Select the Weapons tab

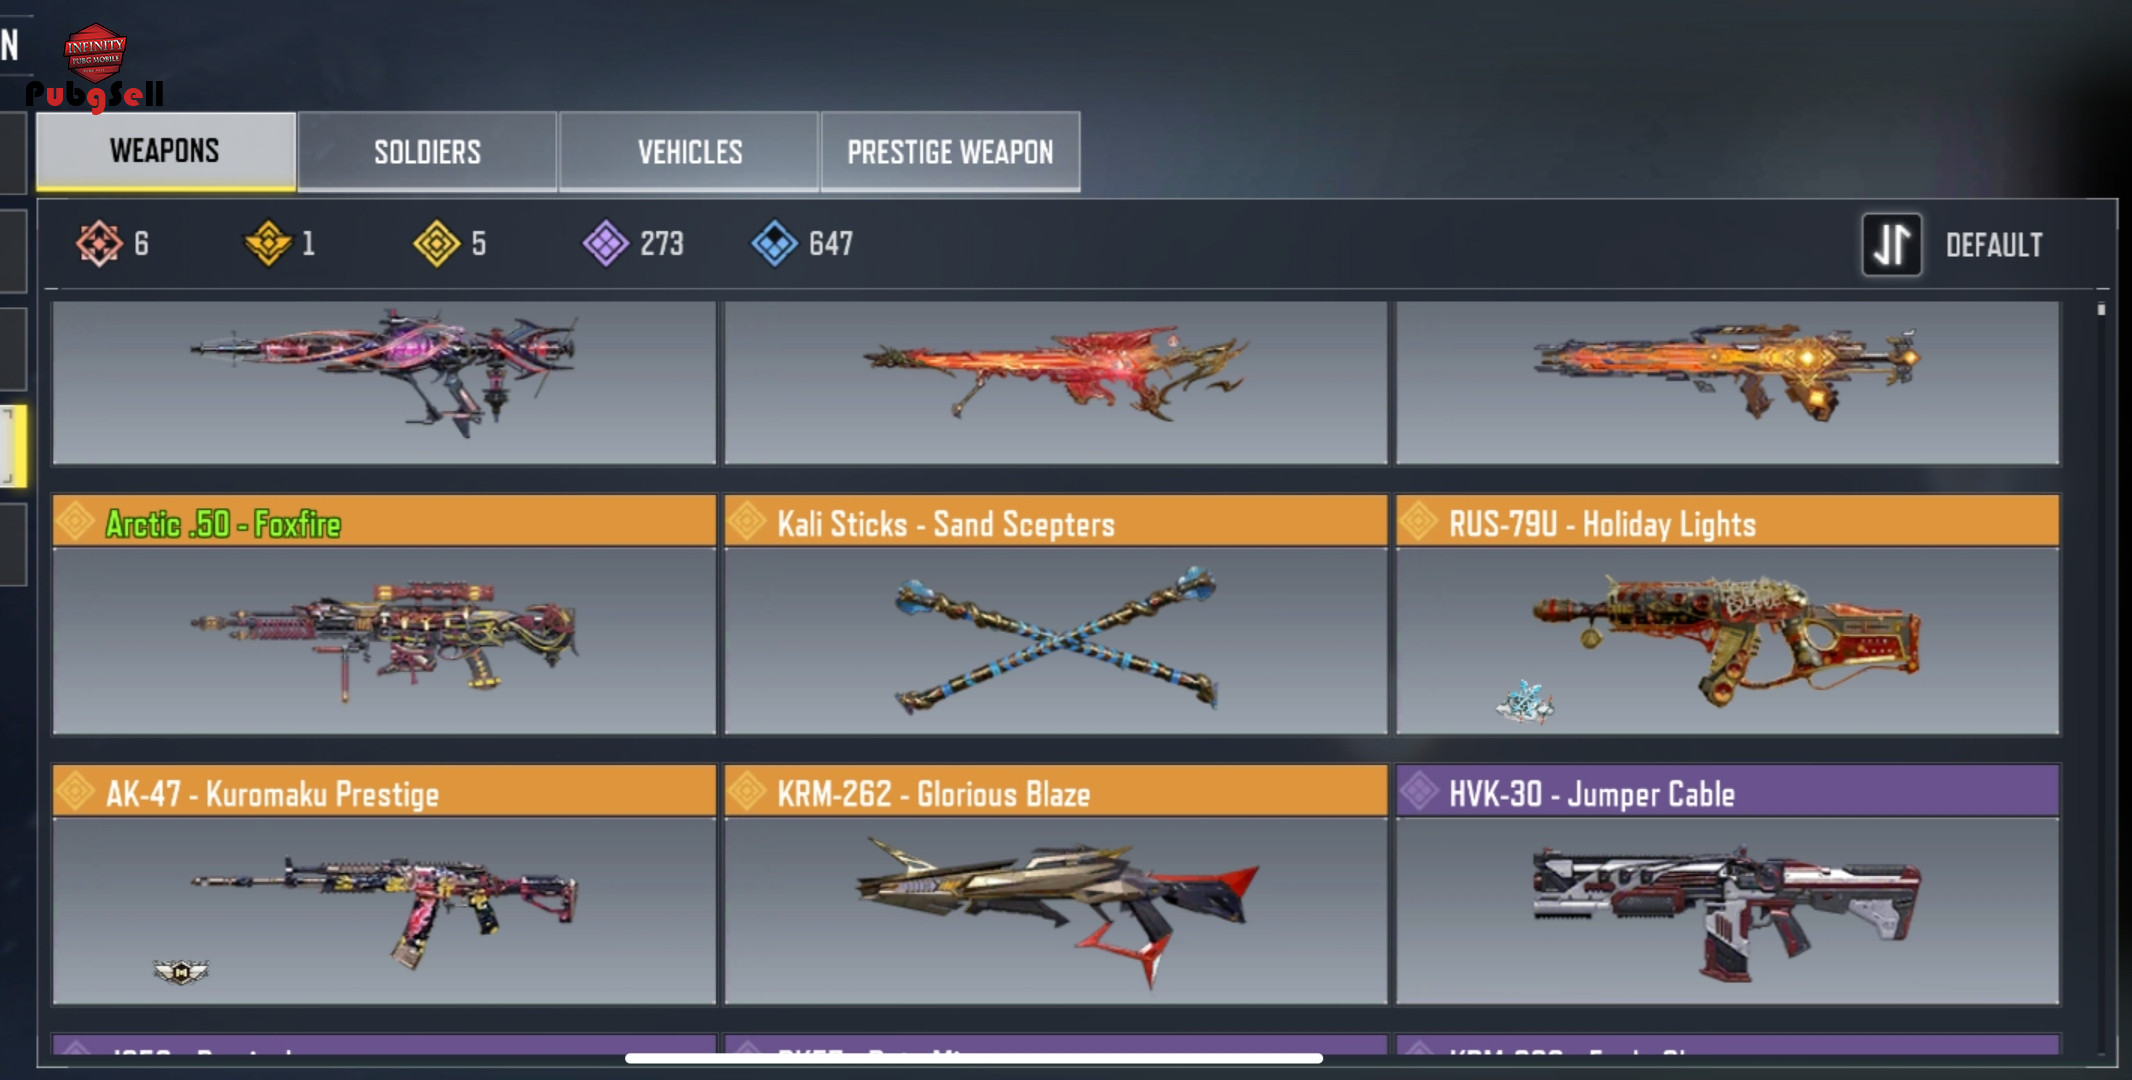(x=165, y=151)
